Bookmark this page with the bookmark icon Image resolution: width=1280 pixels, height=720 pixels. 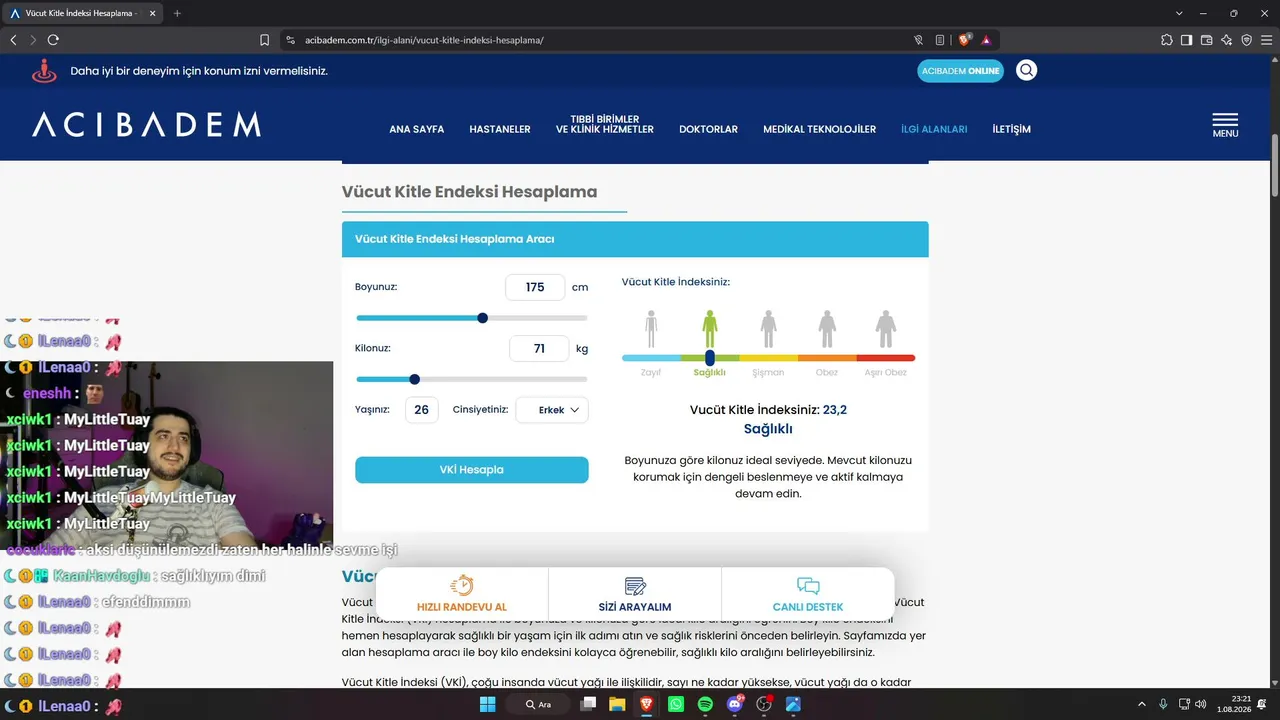coord(265,40)
